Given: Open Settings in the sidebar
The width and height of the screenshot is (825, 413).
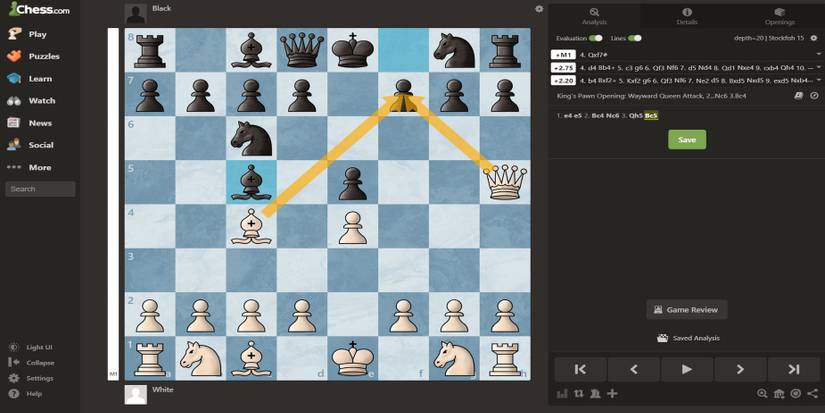Looking at the screenshot, I should pos(32,378).
